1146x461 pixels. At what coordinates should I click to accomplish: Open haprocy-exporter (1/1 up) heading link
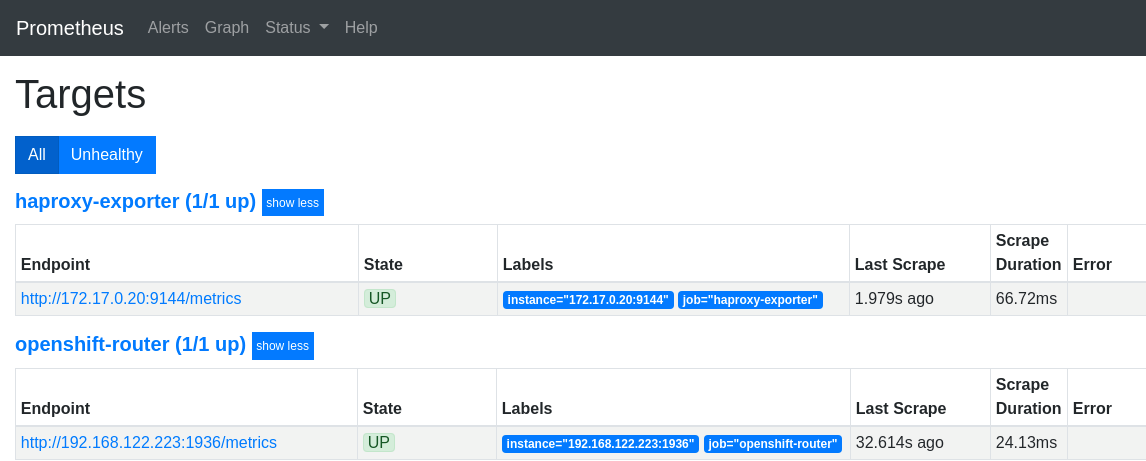point(135,201)
